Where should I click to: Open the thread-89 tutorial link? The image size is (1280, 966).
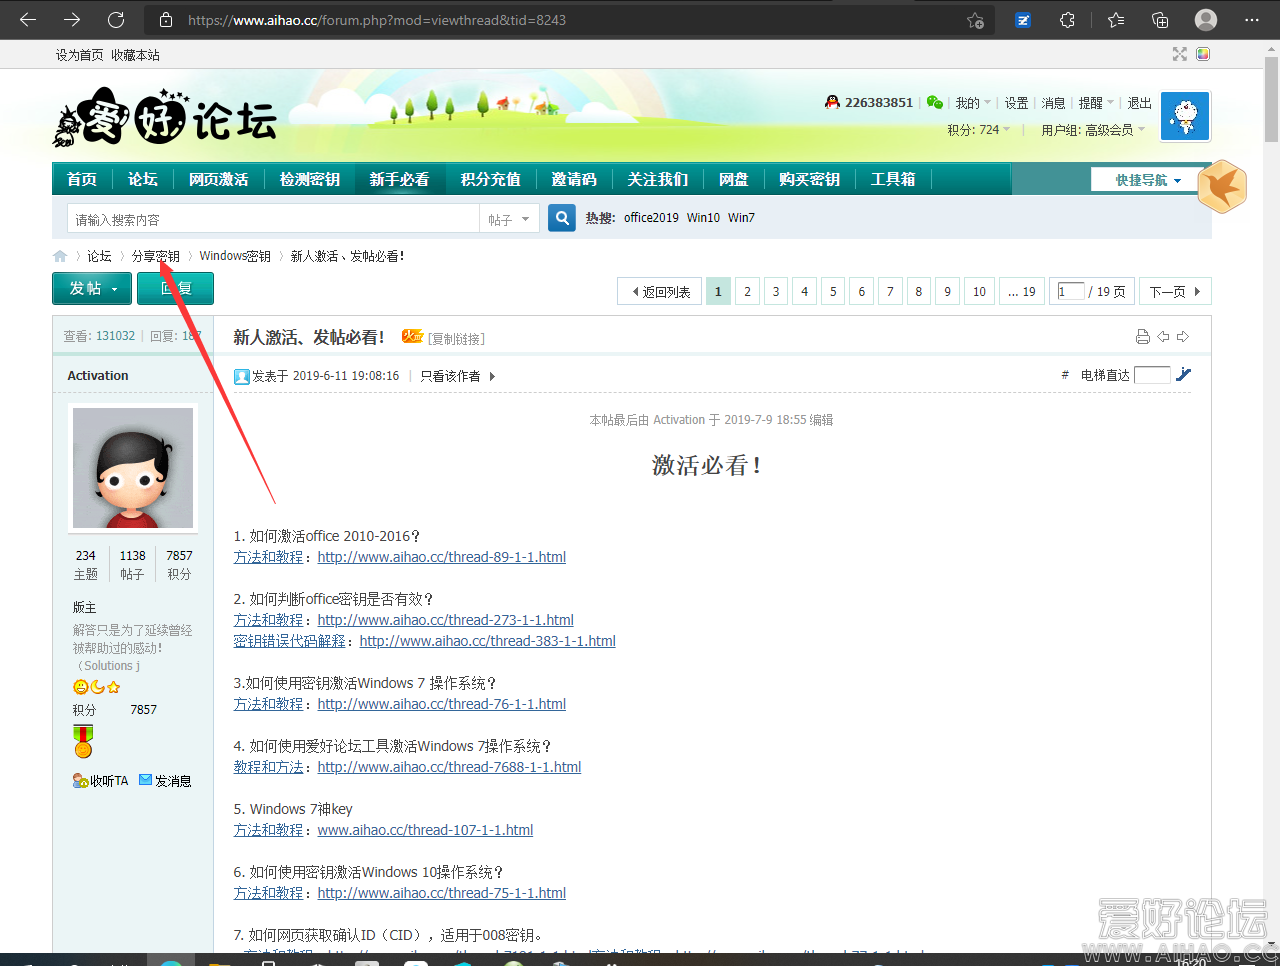click(x=441, y=557)
